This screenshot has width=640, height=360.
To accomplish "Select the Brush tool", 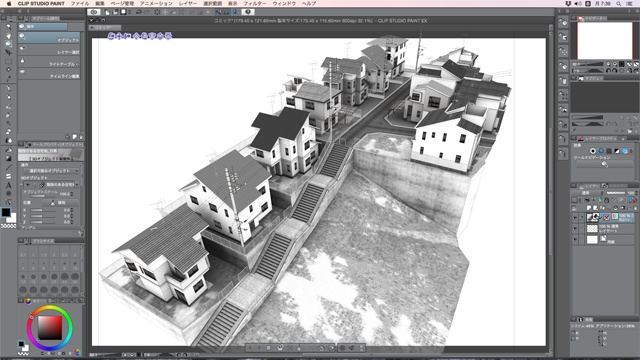I will 8,106.
